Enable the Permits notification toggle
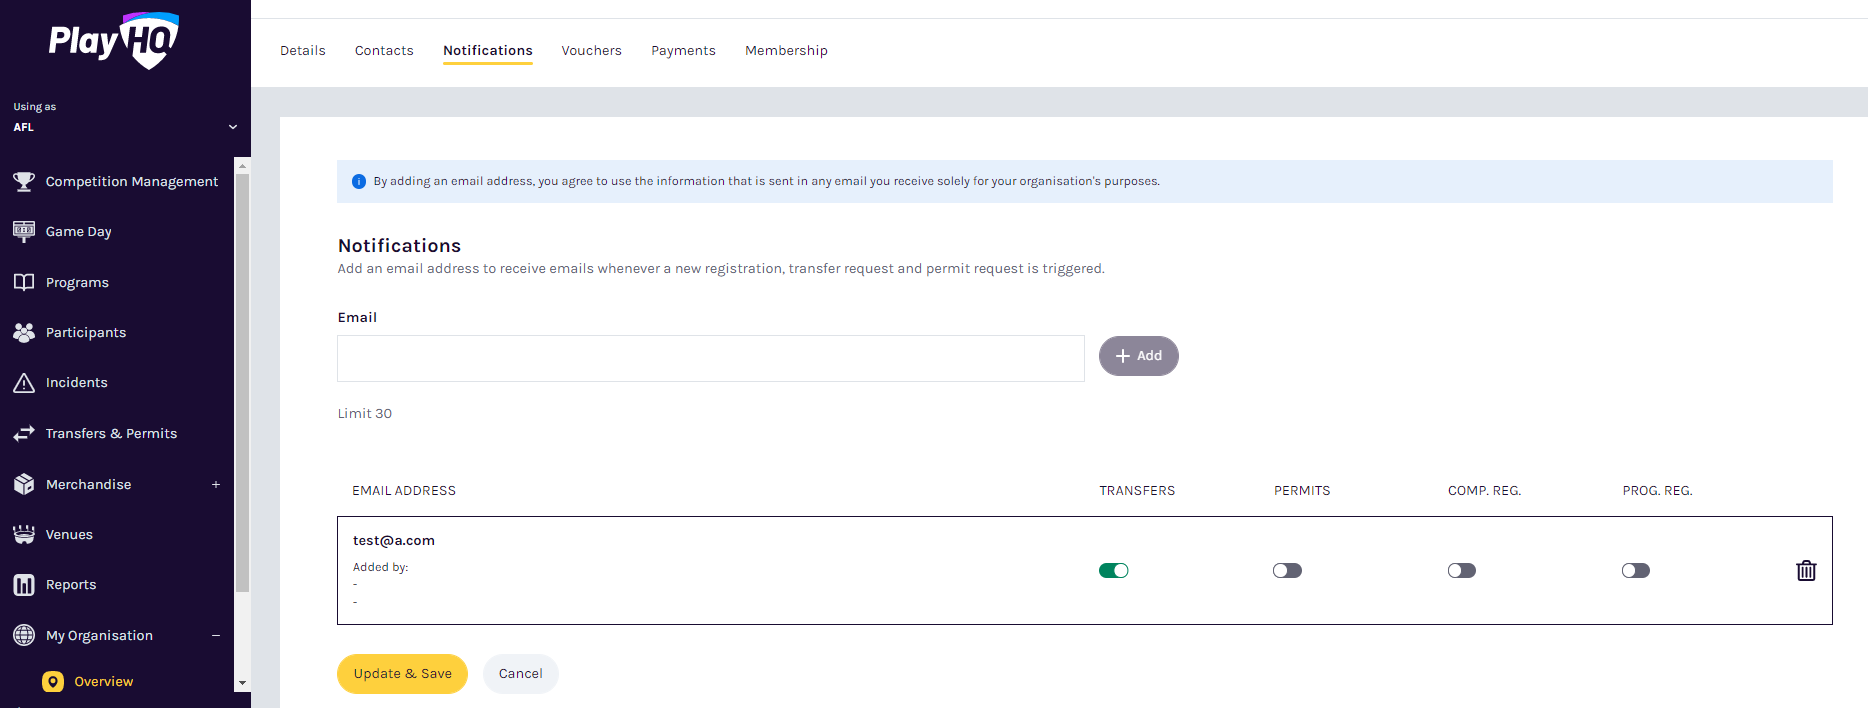The width and height of the screenshot is (1868, 708). pyautogui.click(x=1287, y=571)
